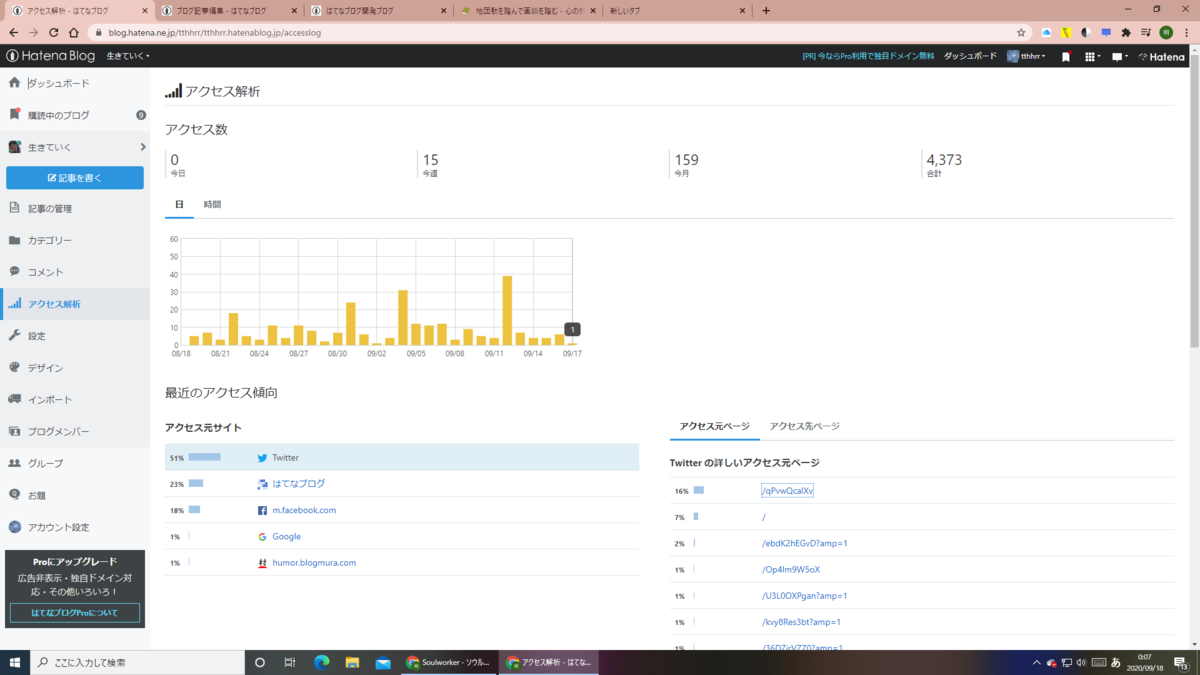Click the Hatena Blog logo

pyautogui.click(x=49, y=56)
